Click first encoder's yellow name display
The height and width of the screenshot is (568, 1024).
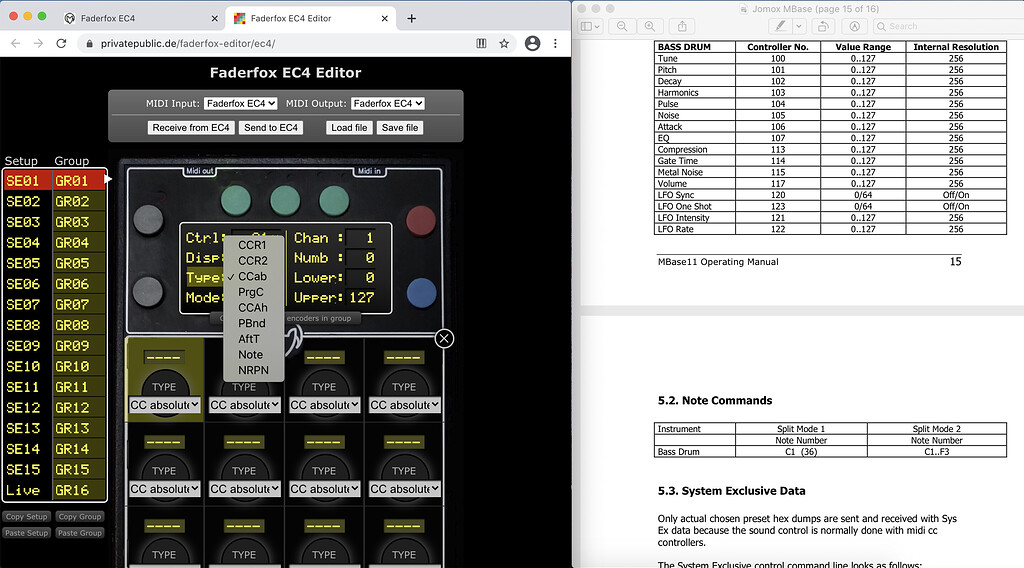tap(164, 357)
